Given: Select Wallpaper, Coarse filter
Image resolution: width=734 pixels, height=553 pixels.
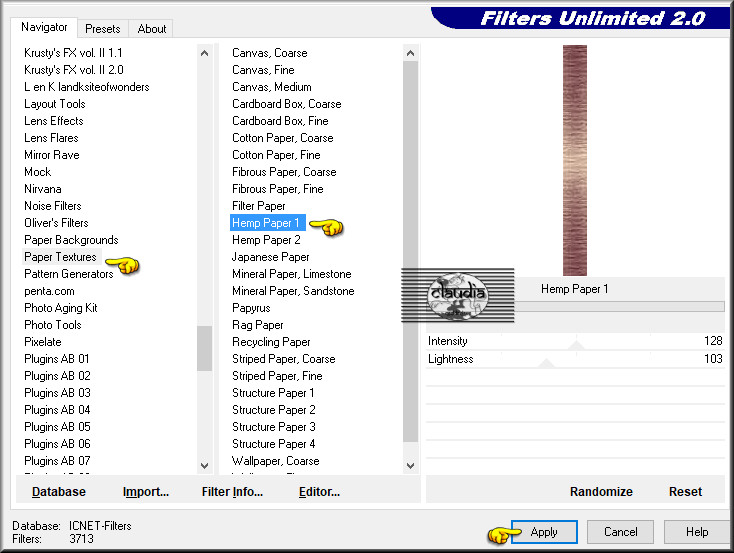Looking at the screenshot, I should (x=276, y=461).
